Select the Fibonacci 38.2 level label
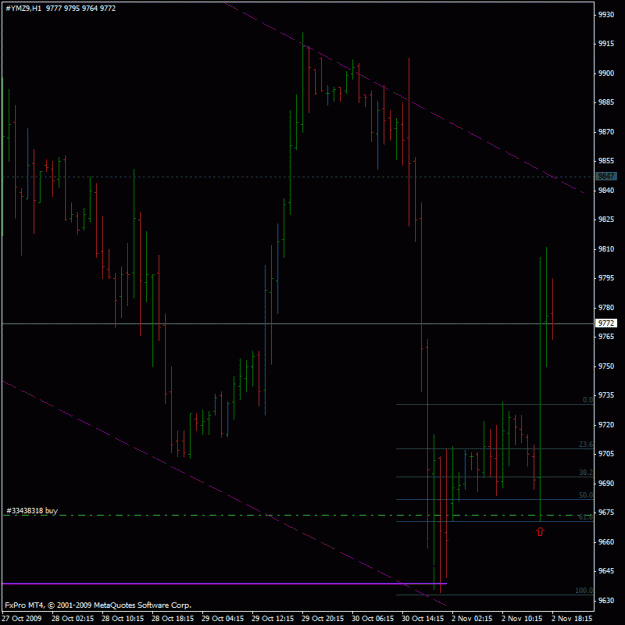 click(586, 472)
